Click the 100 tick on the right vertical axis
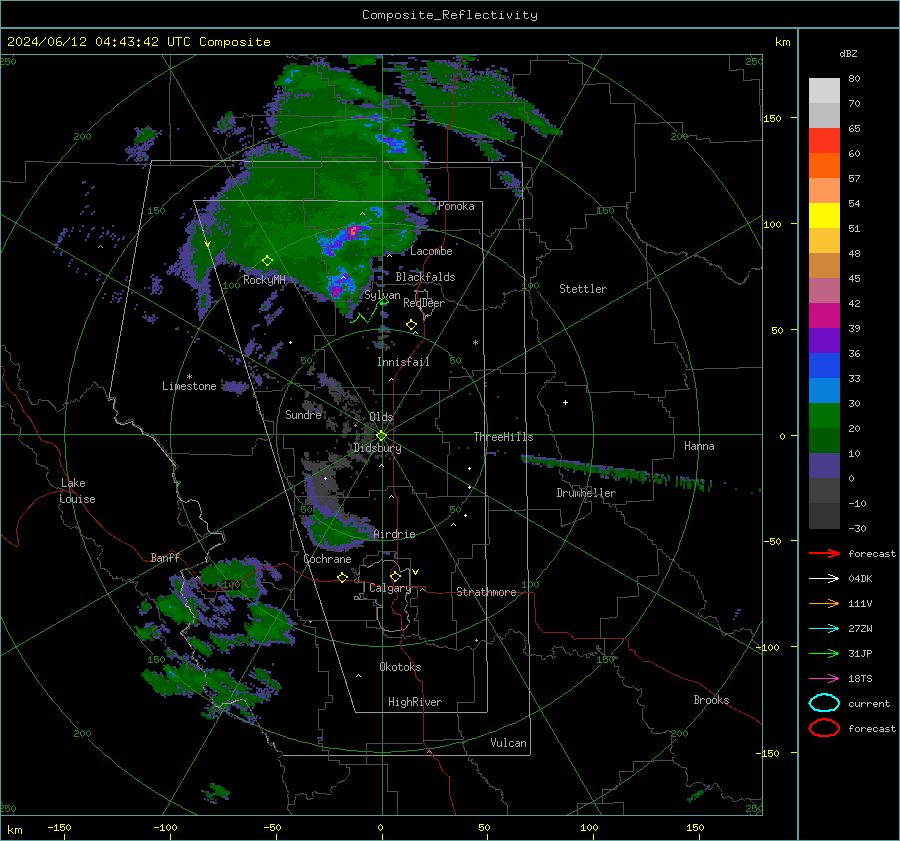The image size is (900, 841). [772, 224]
